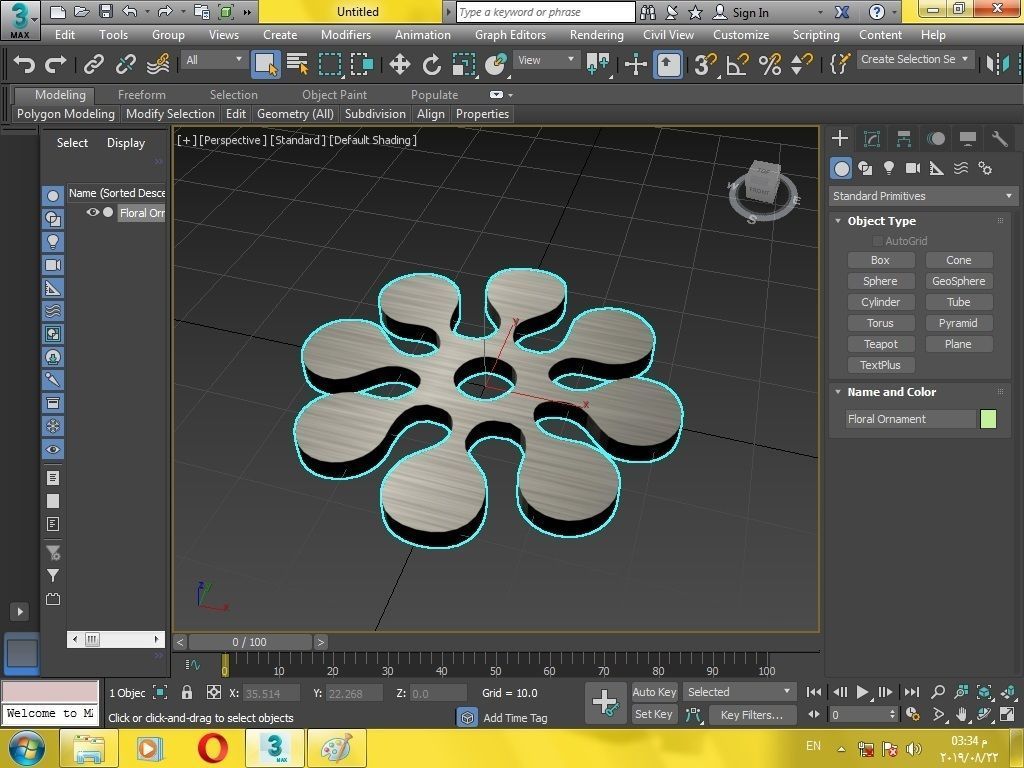Switch to the Freeform ribbon tab
This screenshot has width=1024, height=768.
[142, 95]
